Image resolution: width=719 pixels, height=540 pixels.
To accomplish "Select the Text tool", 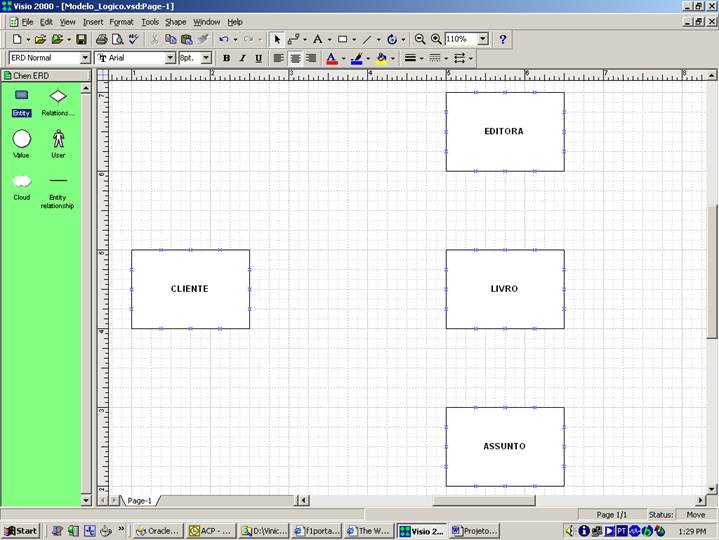I will (318, 39).
